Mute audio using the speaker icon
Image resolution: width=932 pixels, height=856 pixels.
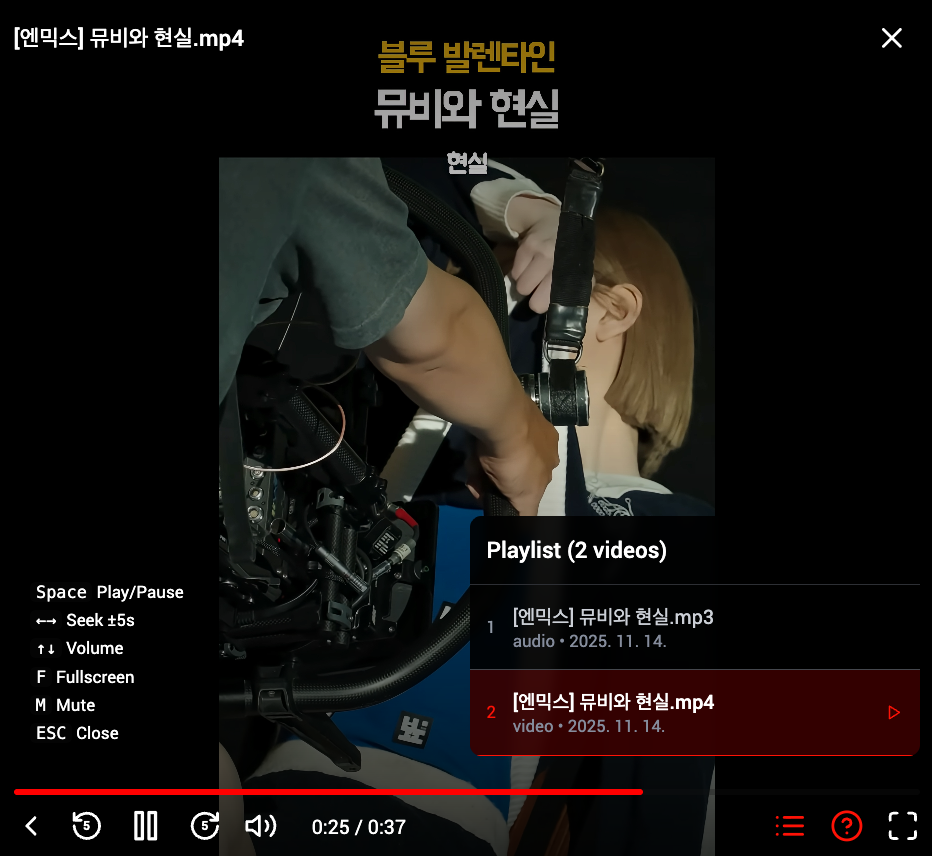(260, 826)
